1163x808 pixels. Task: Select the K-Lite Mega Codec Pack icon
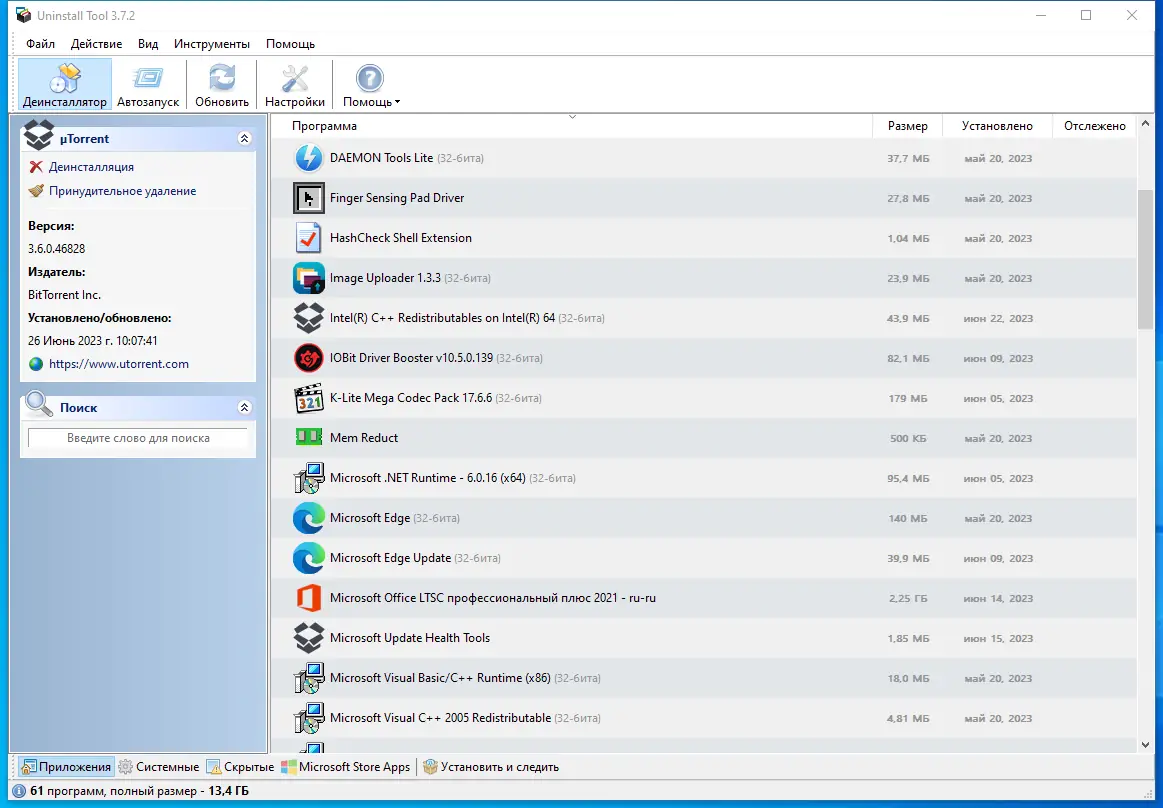click(309, 398)
